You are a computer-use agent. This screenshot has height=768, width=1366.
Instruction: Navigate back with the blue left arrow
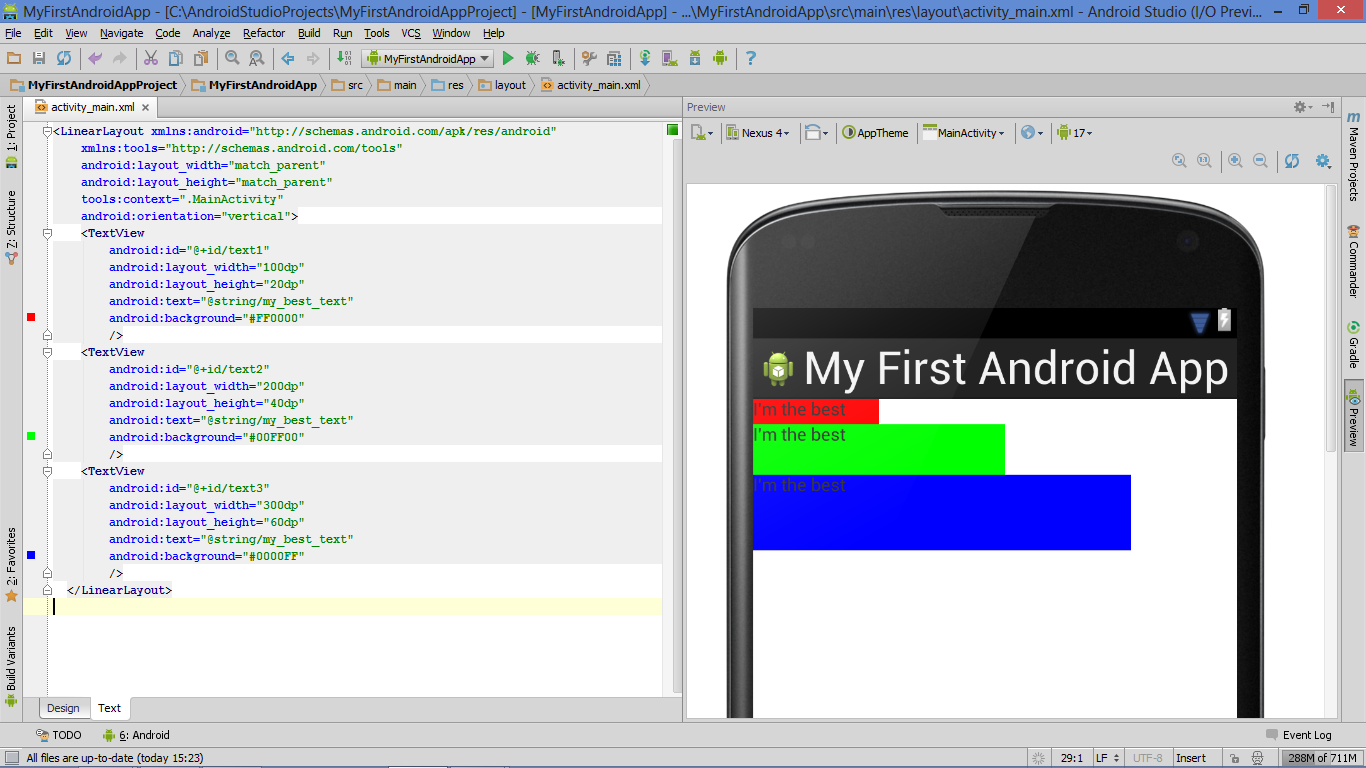288,59
